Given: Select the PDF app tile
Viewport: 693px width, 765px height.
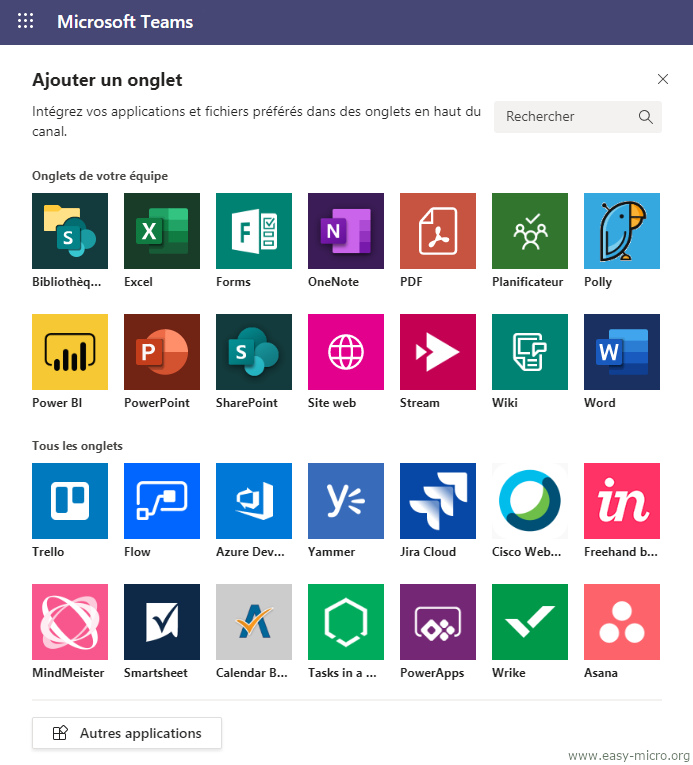Looking at the screenshot, I should click(x=438, y=231).
